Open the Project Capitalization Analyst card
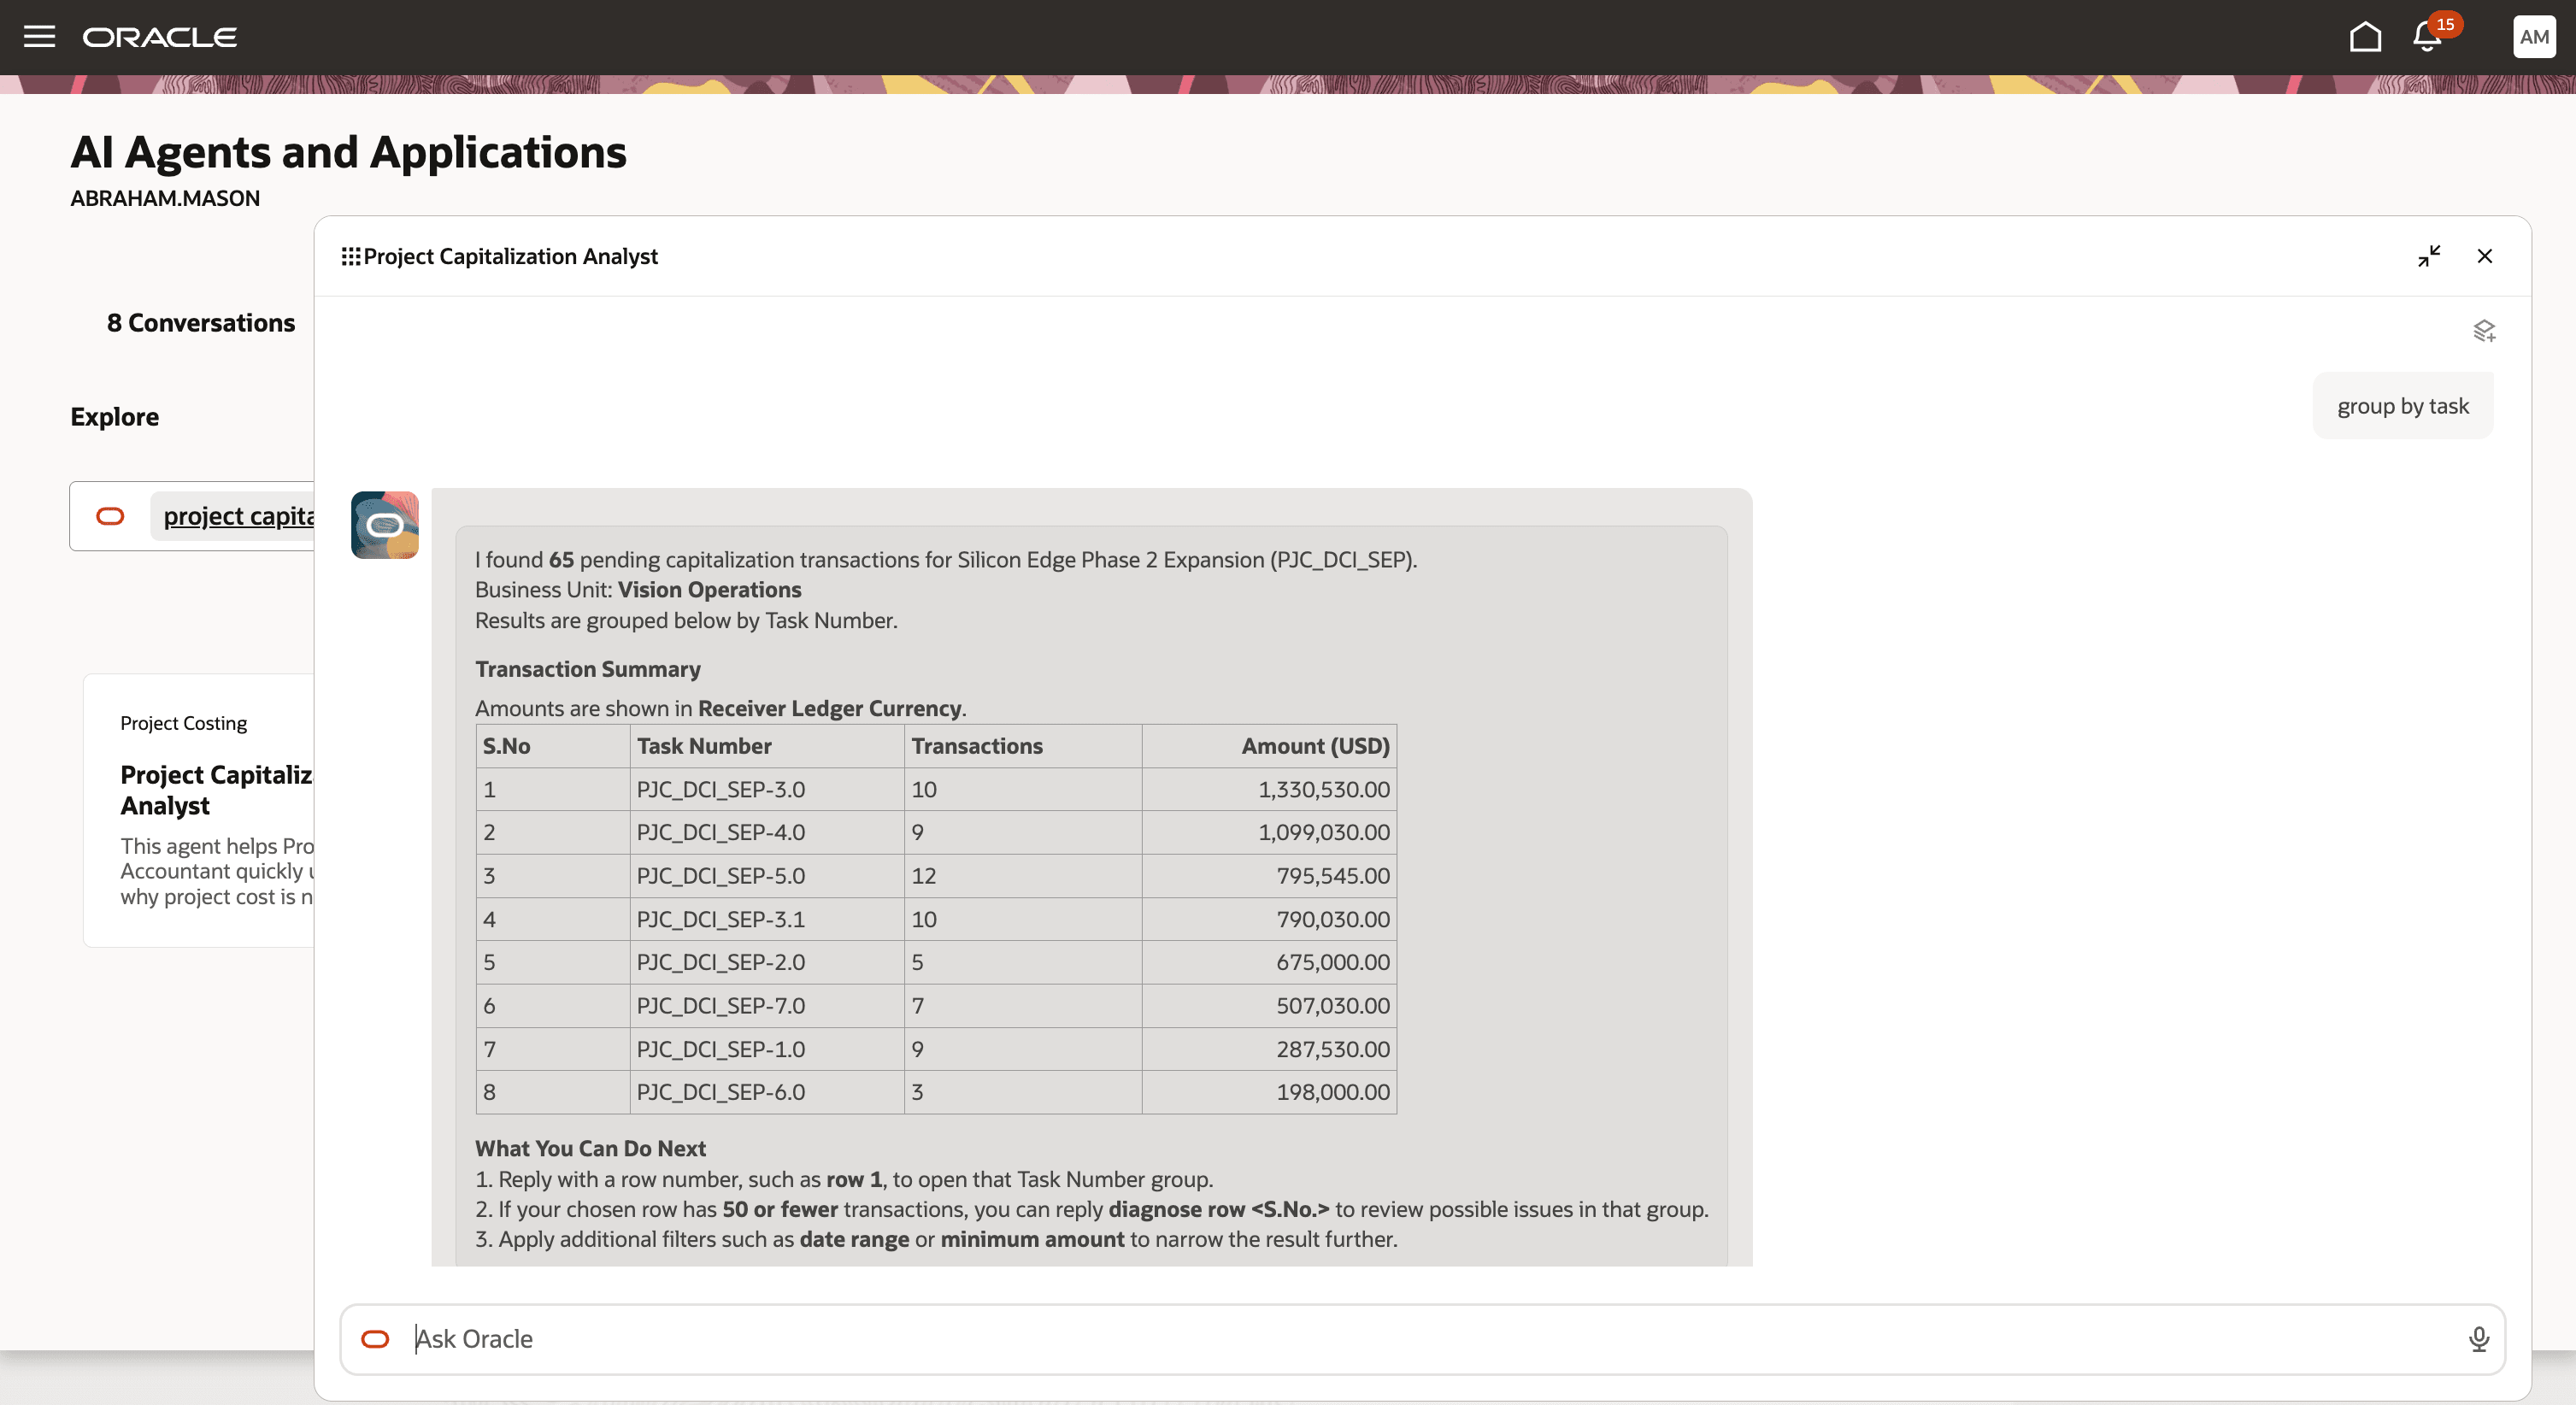Screen dimensions: 2576x1405 199,811
